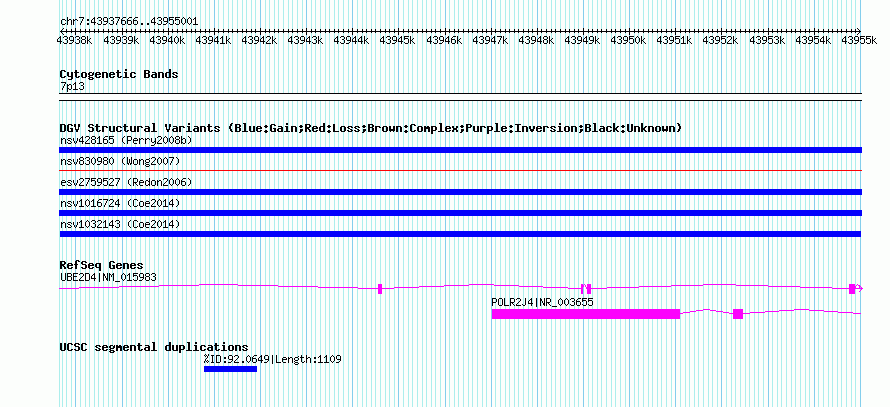Select the large POLR2J4 exon block
Screen dimensions: 890x407
pyautogui.click(x=586, y=314)
